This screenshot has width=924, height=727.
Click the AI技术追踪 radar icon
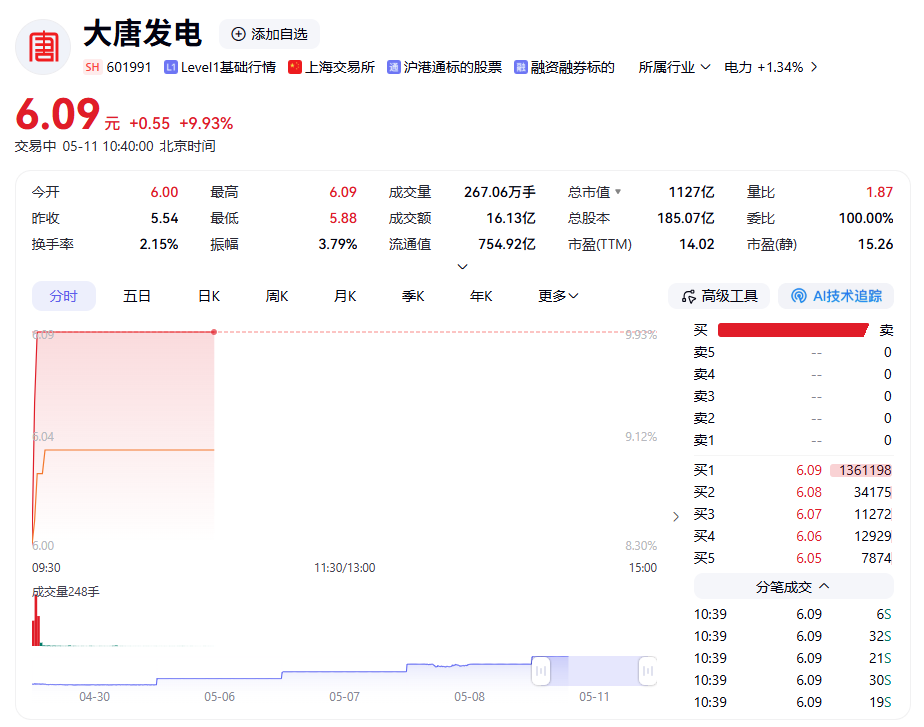(x=798, y=296)
